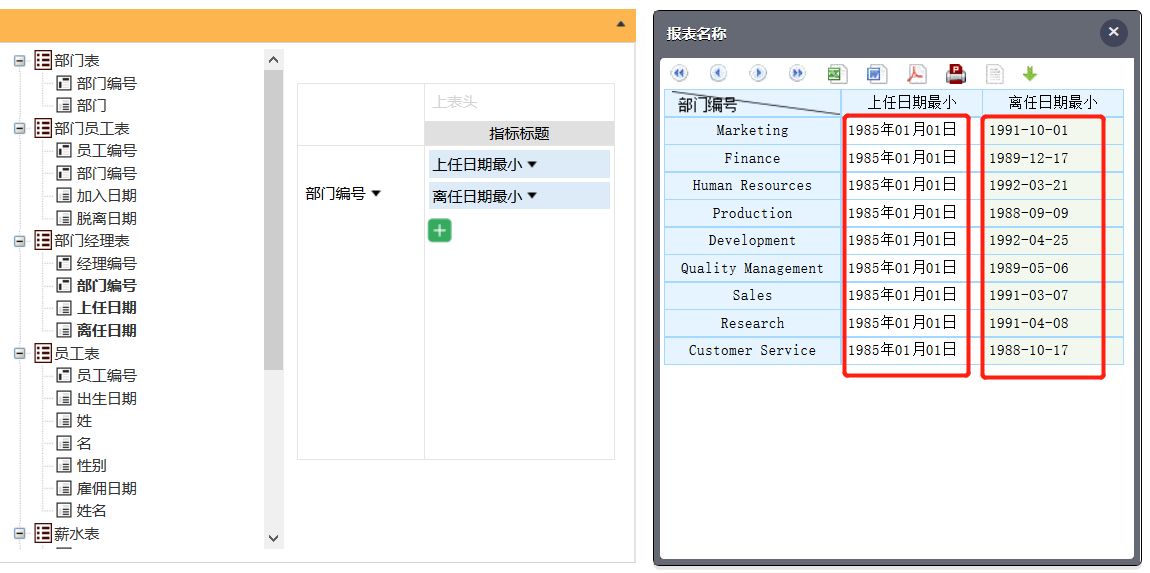Select the 性别 field
This screenshot has height=573, width=1150.
(92, 466)
